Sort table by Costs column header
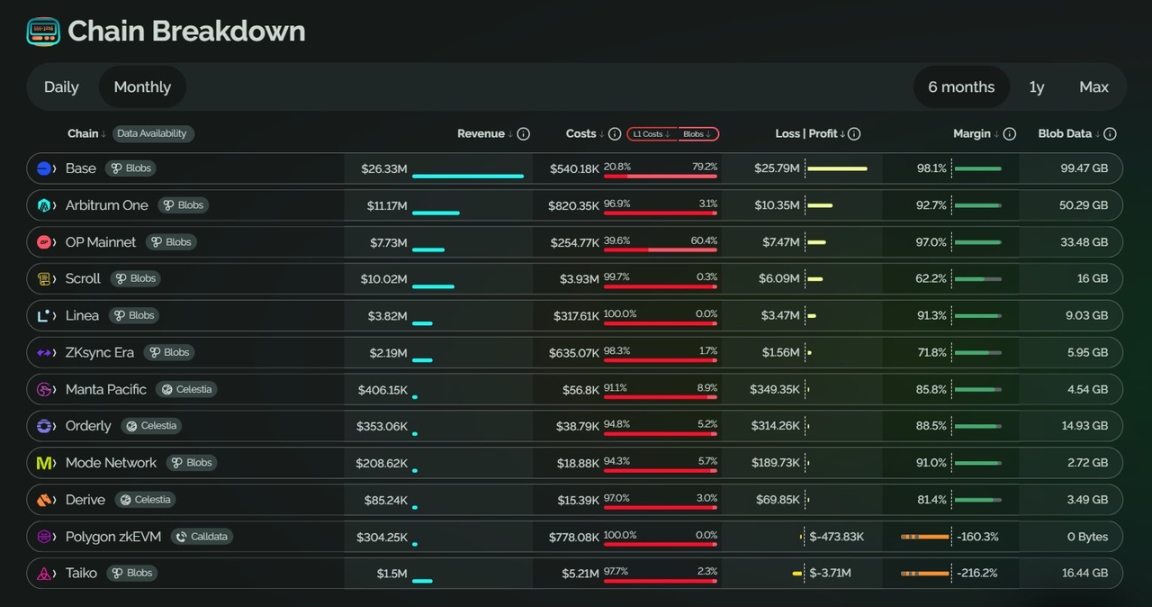Image resolution: width=1152 pixels, height=607 pixels. (585, 134)
